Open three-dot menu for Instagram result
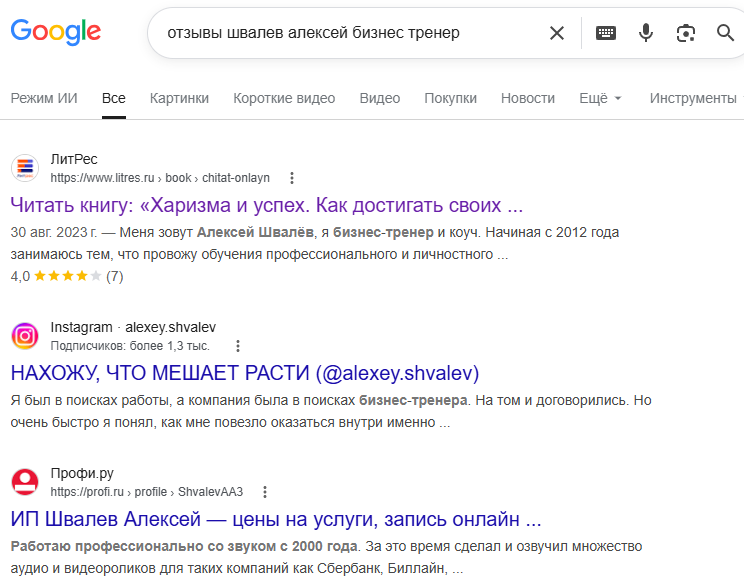Screen dimensions: 744x580 [x=238, y=346]
